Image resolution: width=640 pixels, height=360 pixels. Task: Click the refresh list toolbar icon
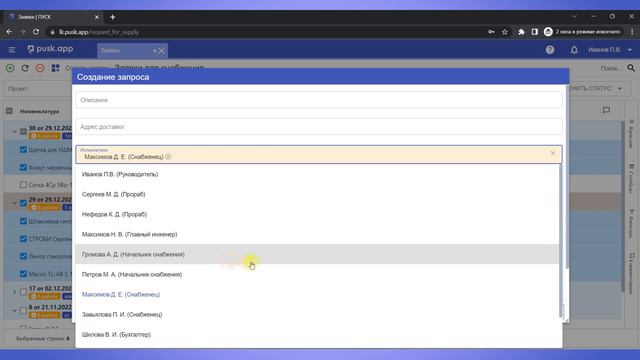pyautogui.click(x=25, y=68)
